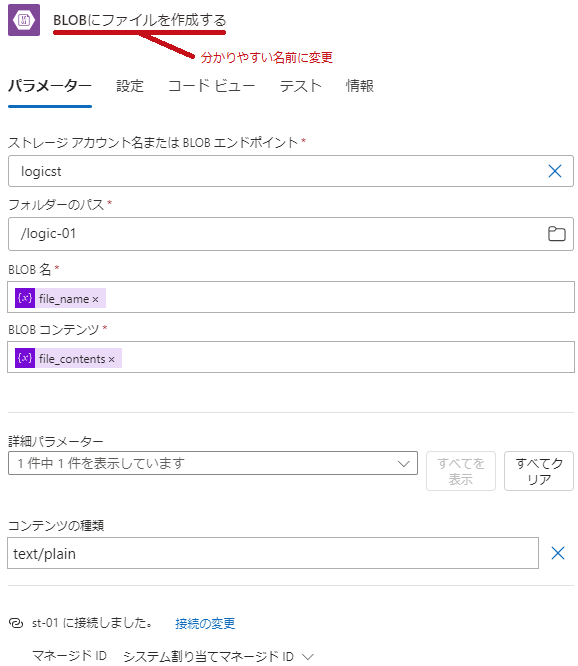Open the 詳細パラメーター dropdown
578x666 pixels.
click(213, 463)
